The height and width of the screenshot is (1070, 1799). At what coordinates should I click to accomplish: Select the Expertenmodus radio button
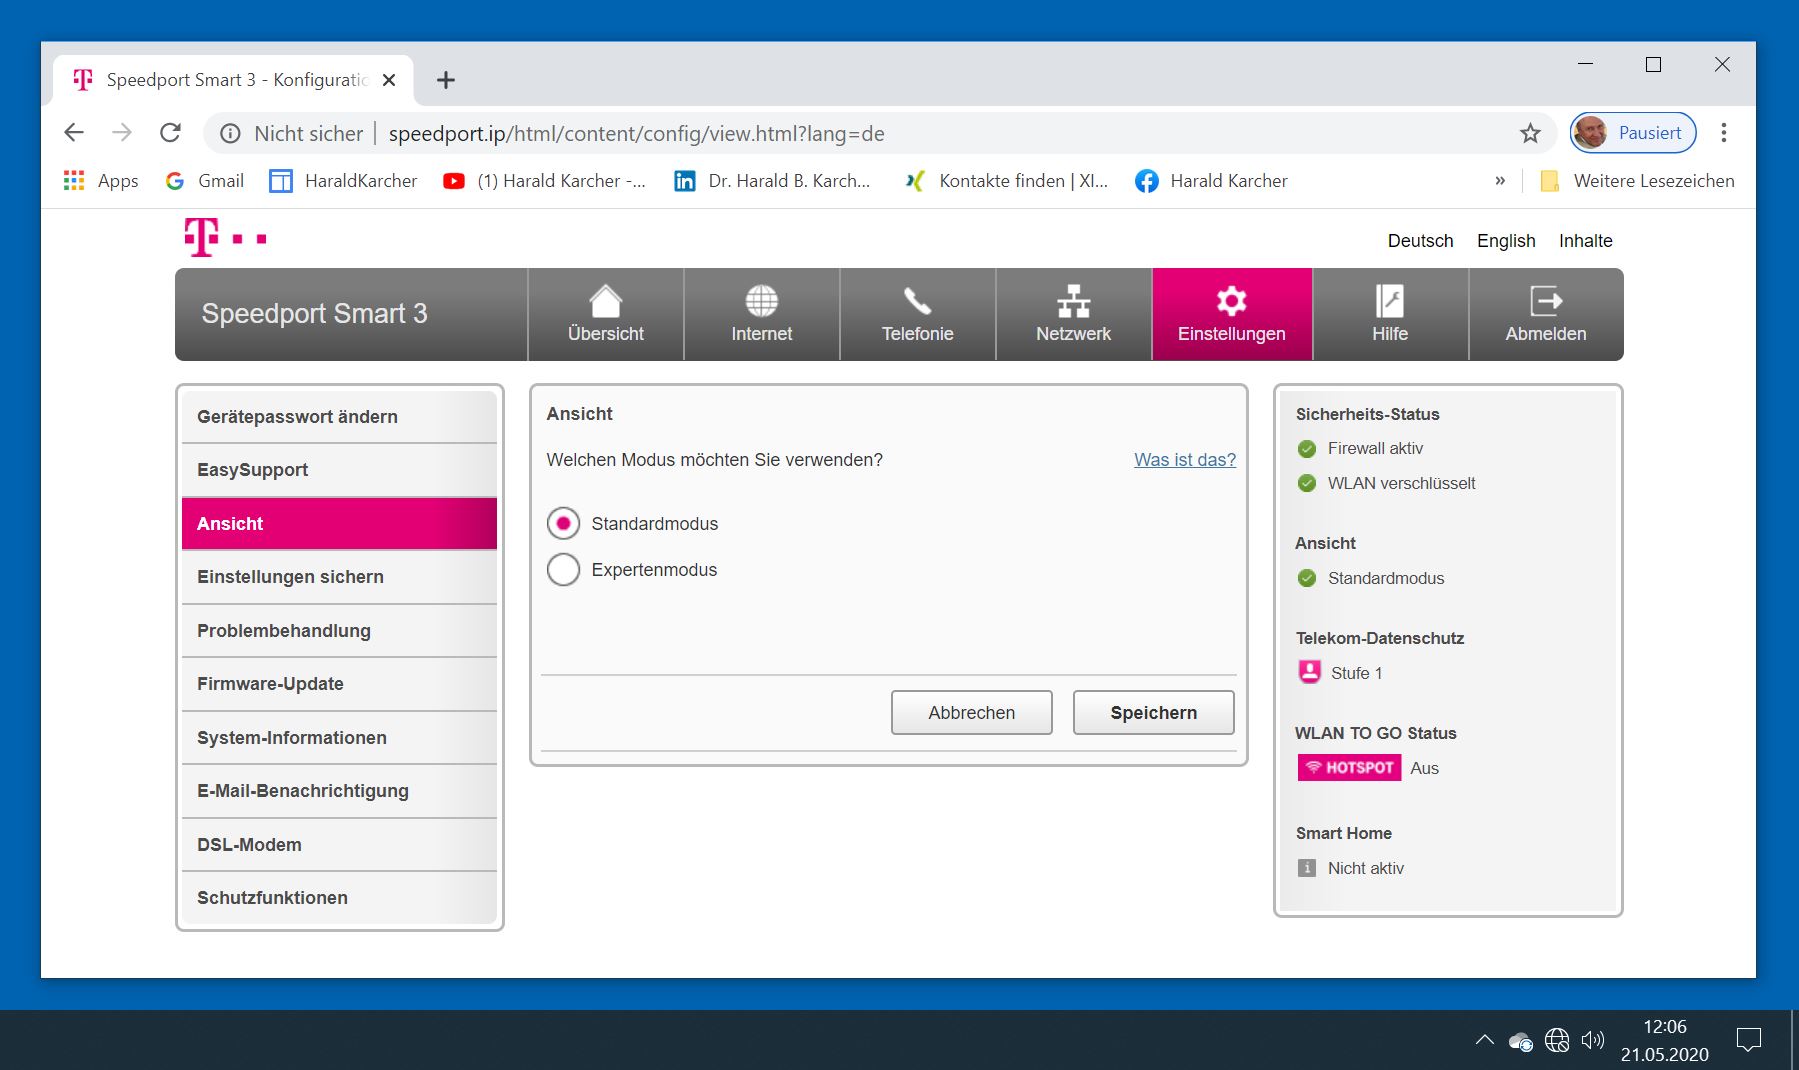click(564, 570)
